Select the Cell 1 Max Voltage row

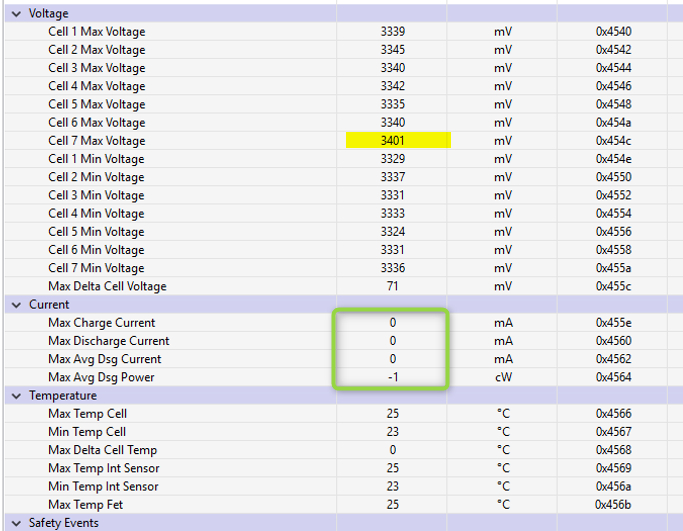click(x=343, y=32)
